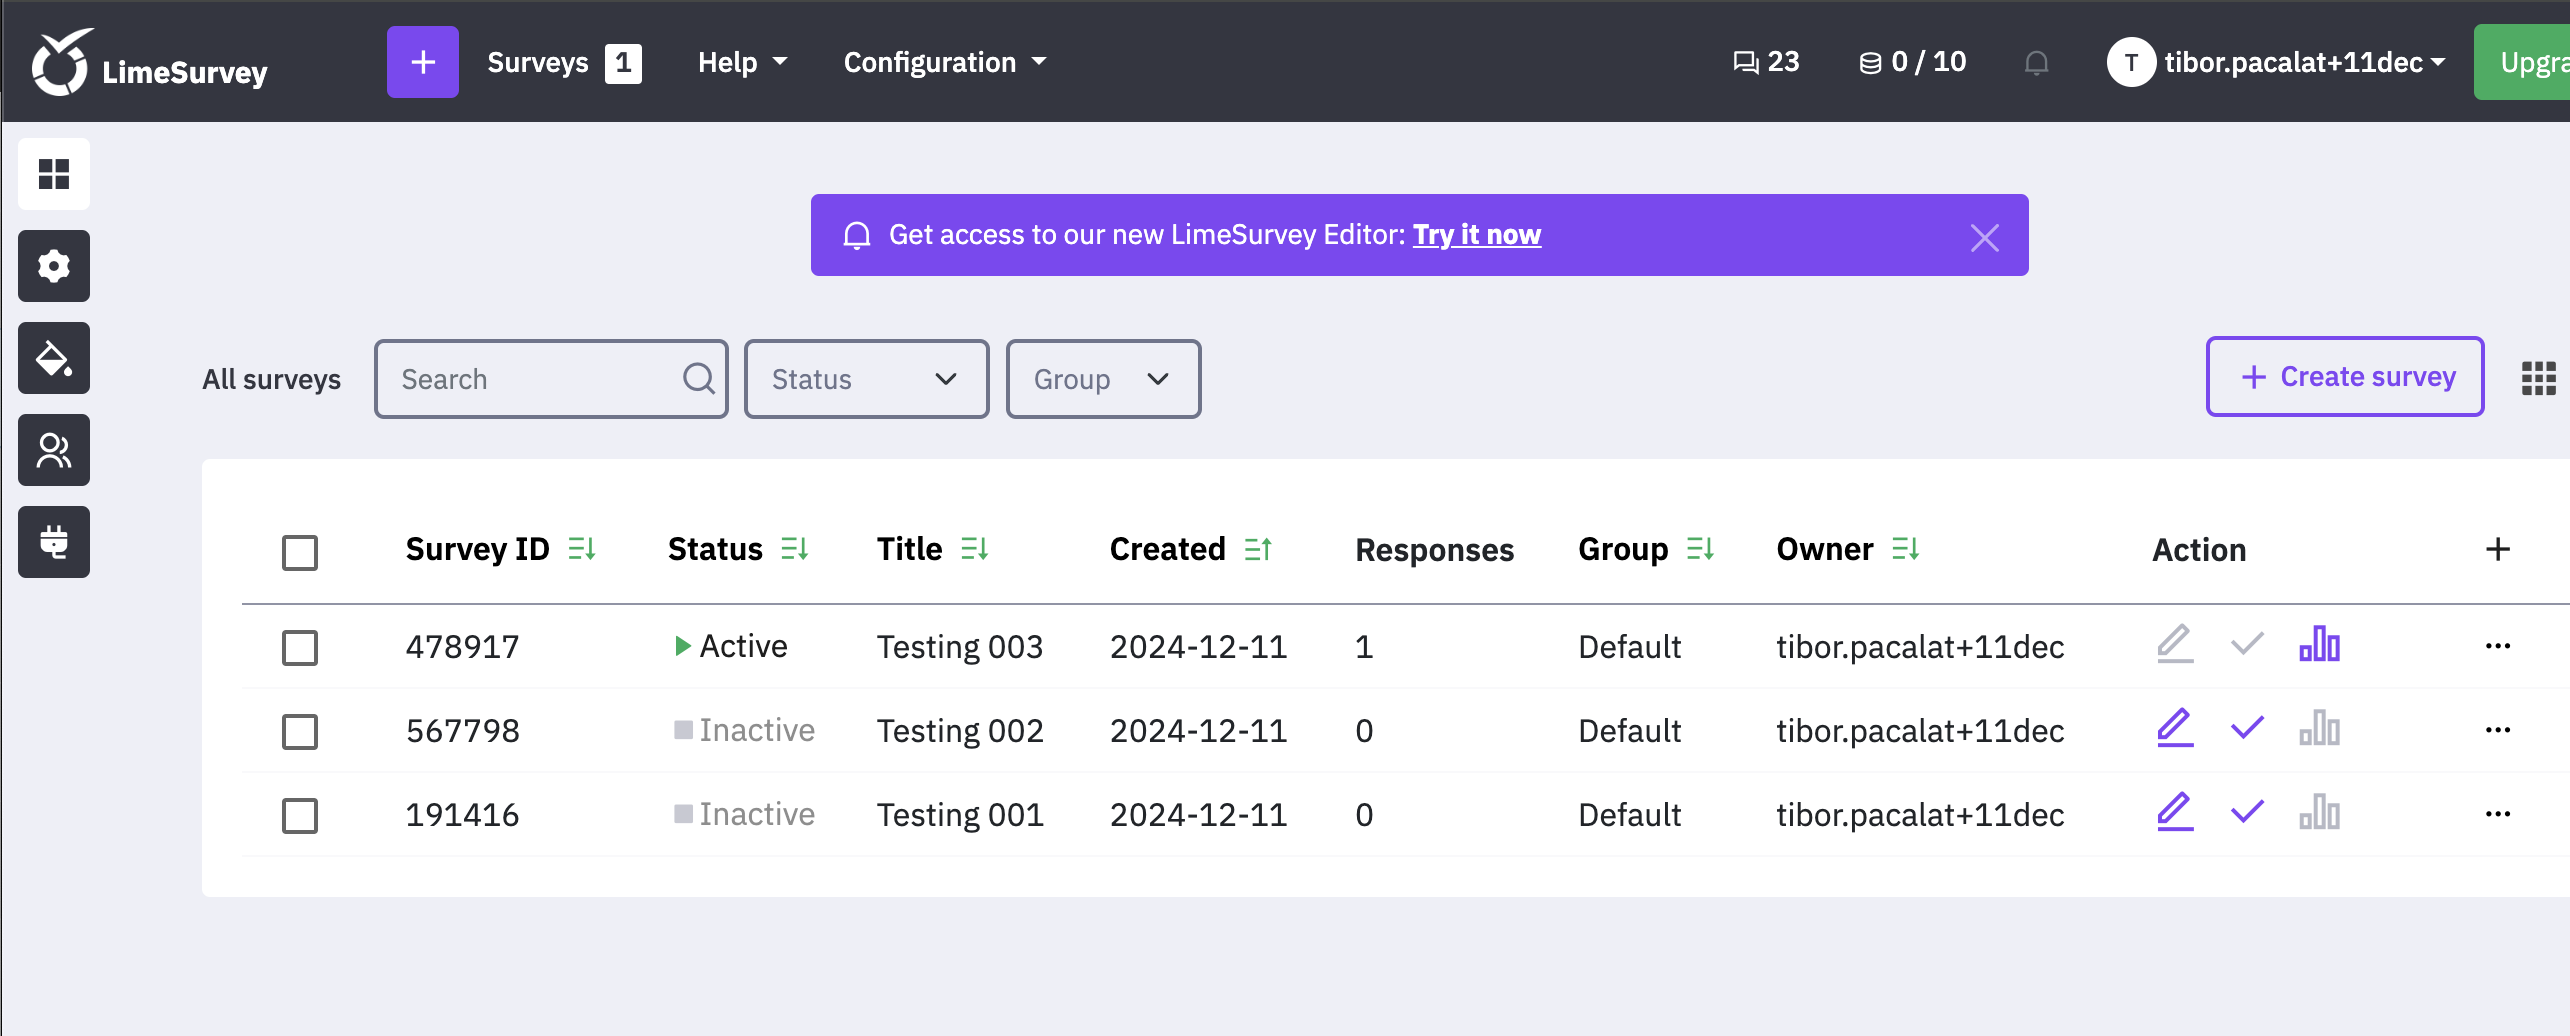
Task: Open the dashboard grid icon in sidebar
Action: [x=54, y=174]
